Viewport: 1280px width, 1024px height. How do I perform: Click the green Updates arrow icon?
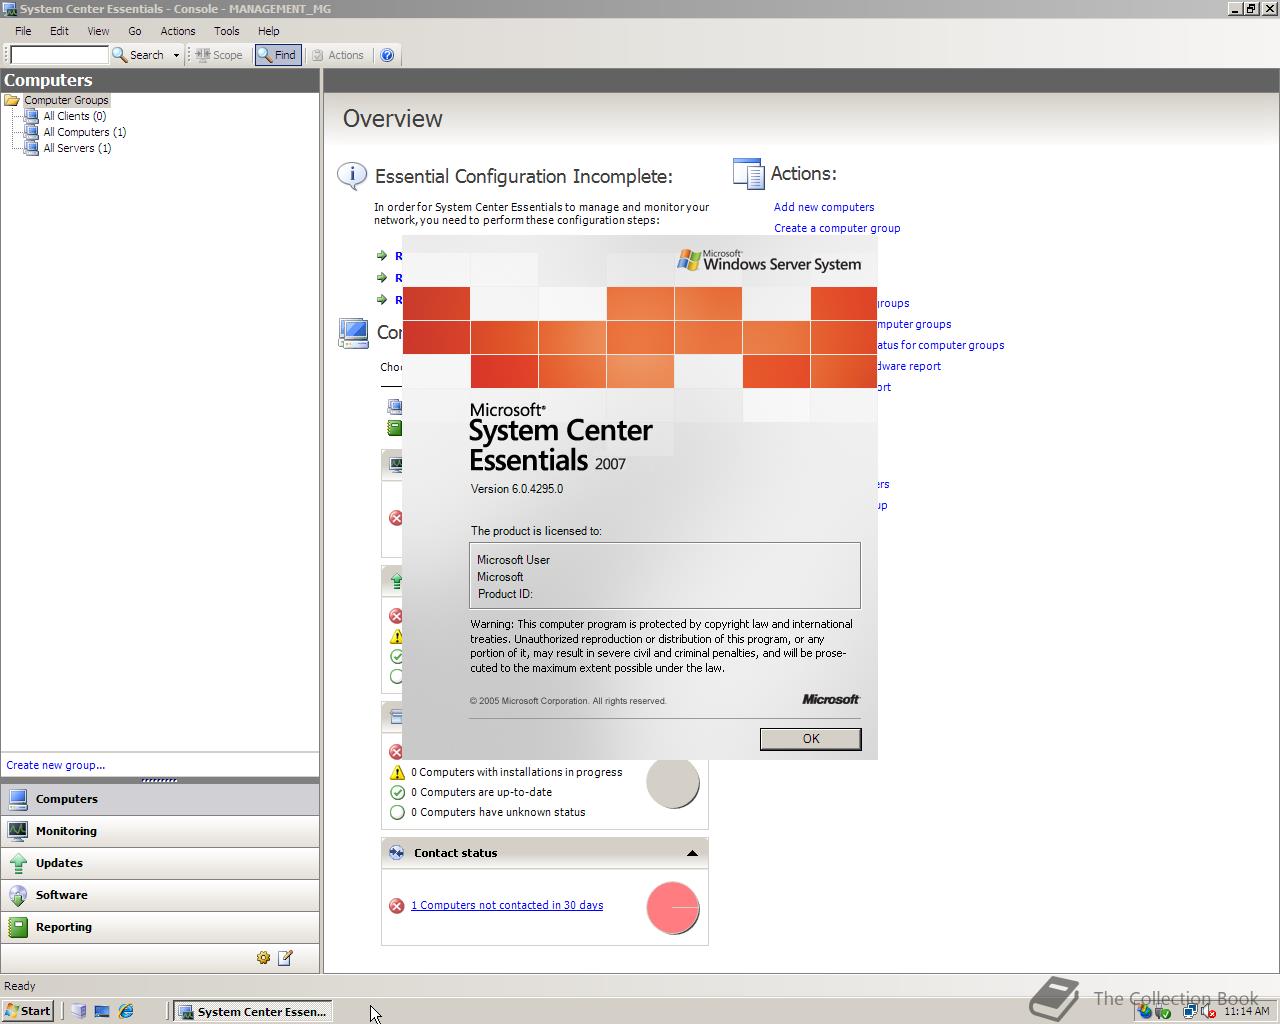pos(17,863)
